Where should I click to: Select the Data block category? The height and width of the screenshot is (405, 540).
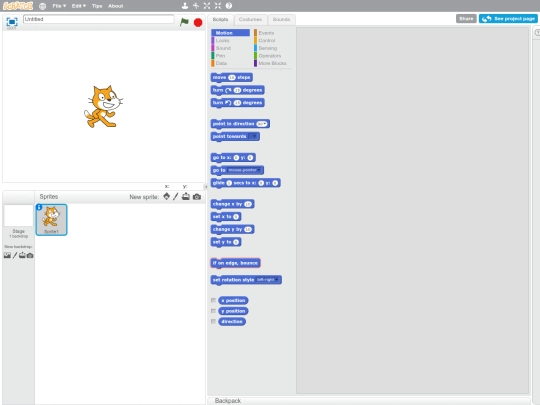pos(230,63)
